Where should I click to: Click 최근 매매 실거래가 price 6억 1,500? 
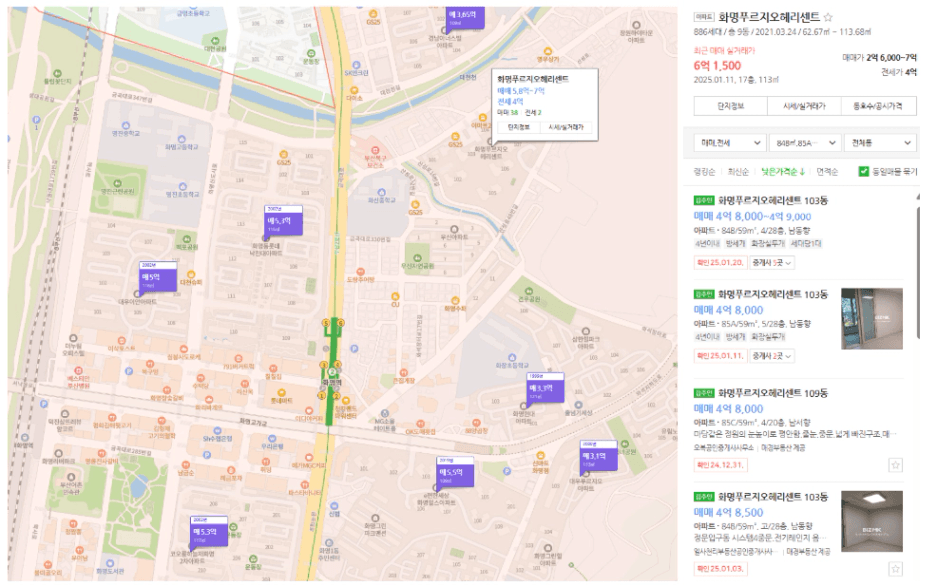(717, 66)
